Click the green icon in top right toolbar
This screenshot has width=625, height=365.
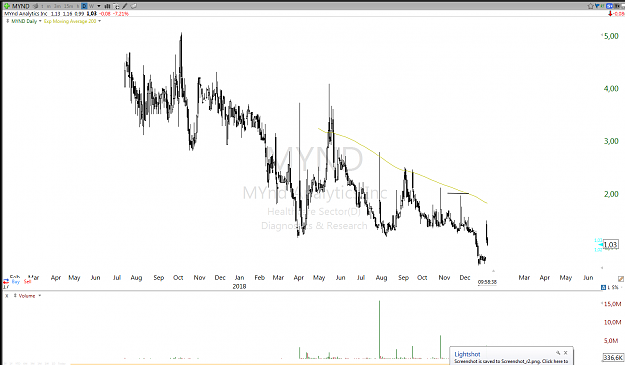pyautogui.click(x=602, y=6)
